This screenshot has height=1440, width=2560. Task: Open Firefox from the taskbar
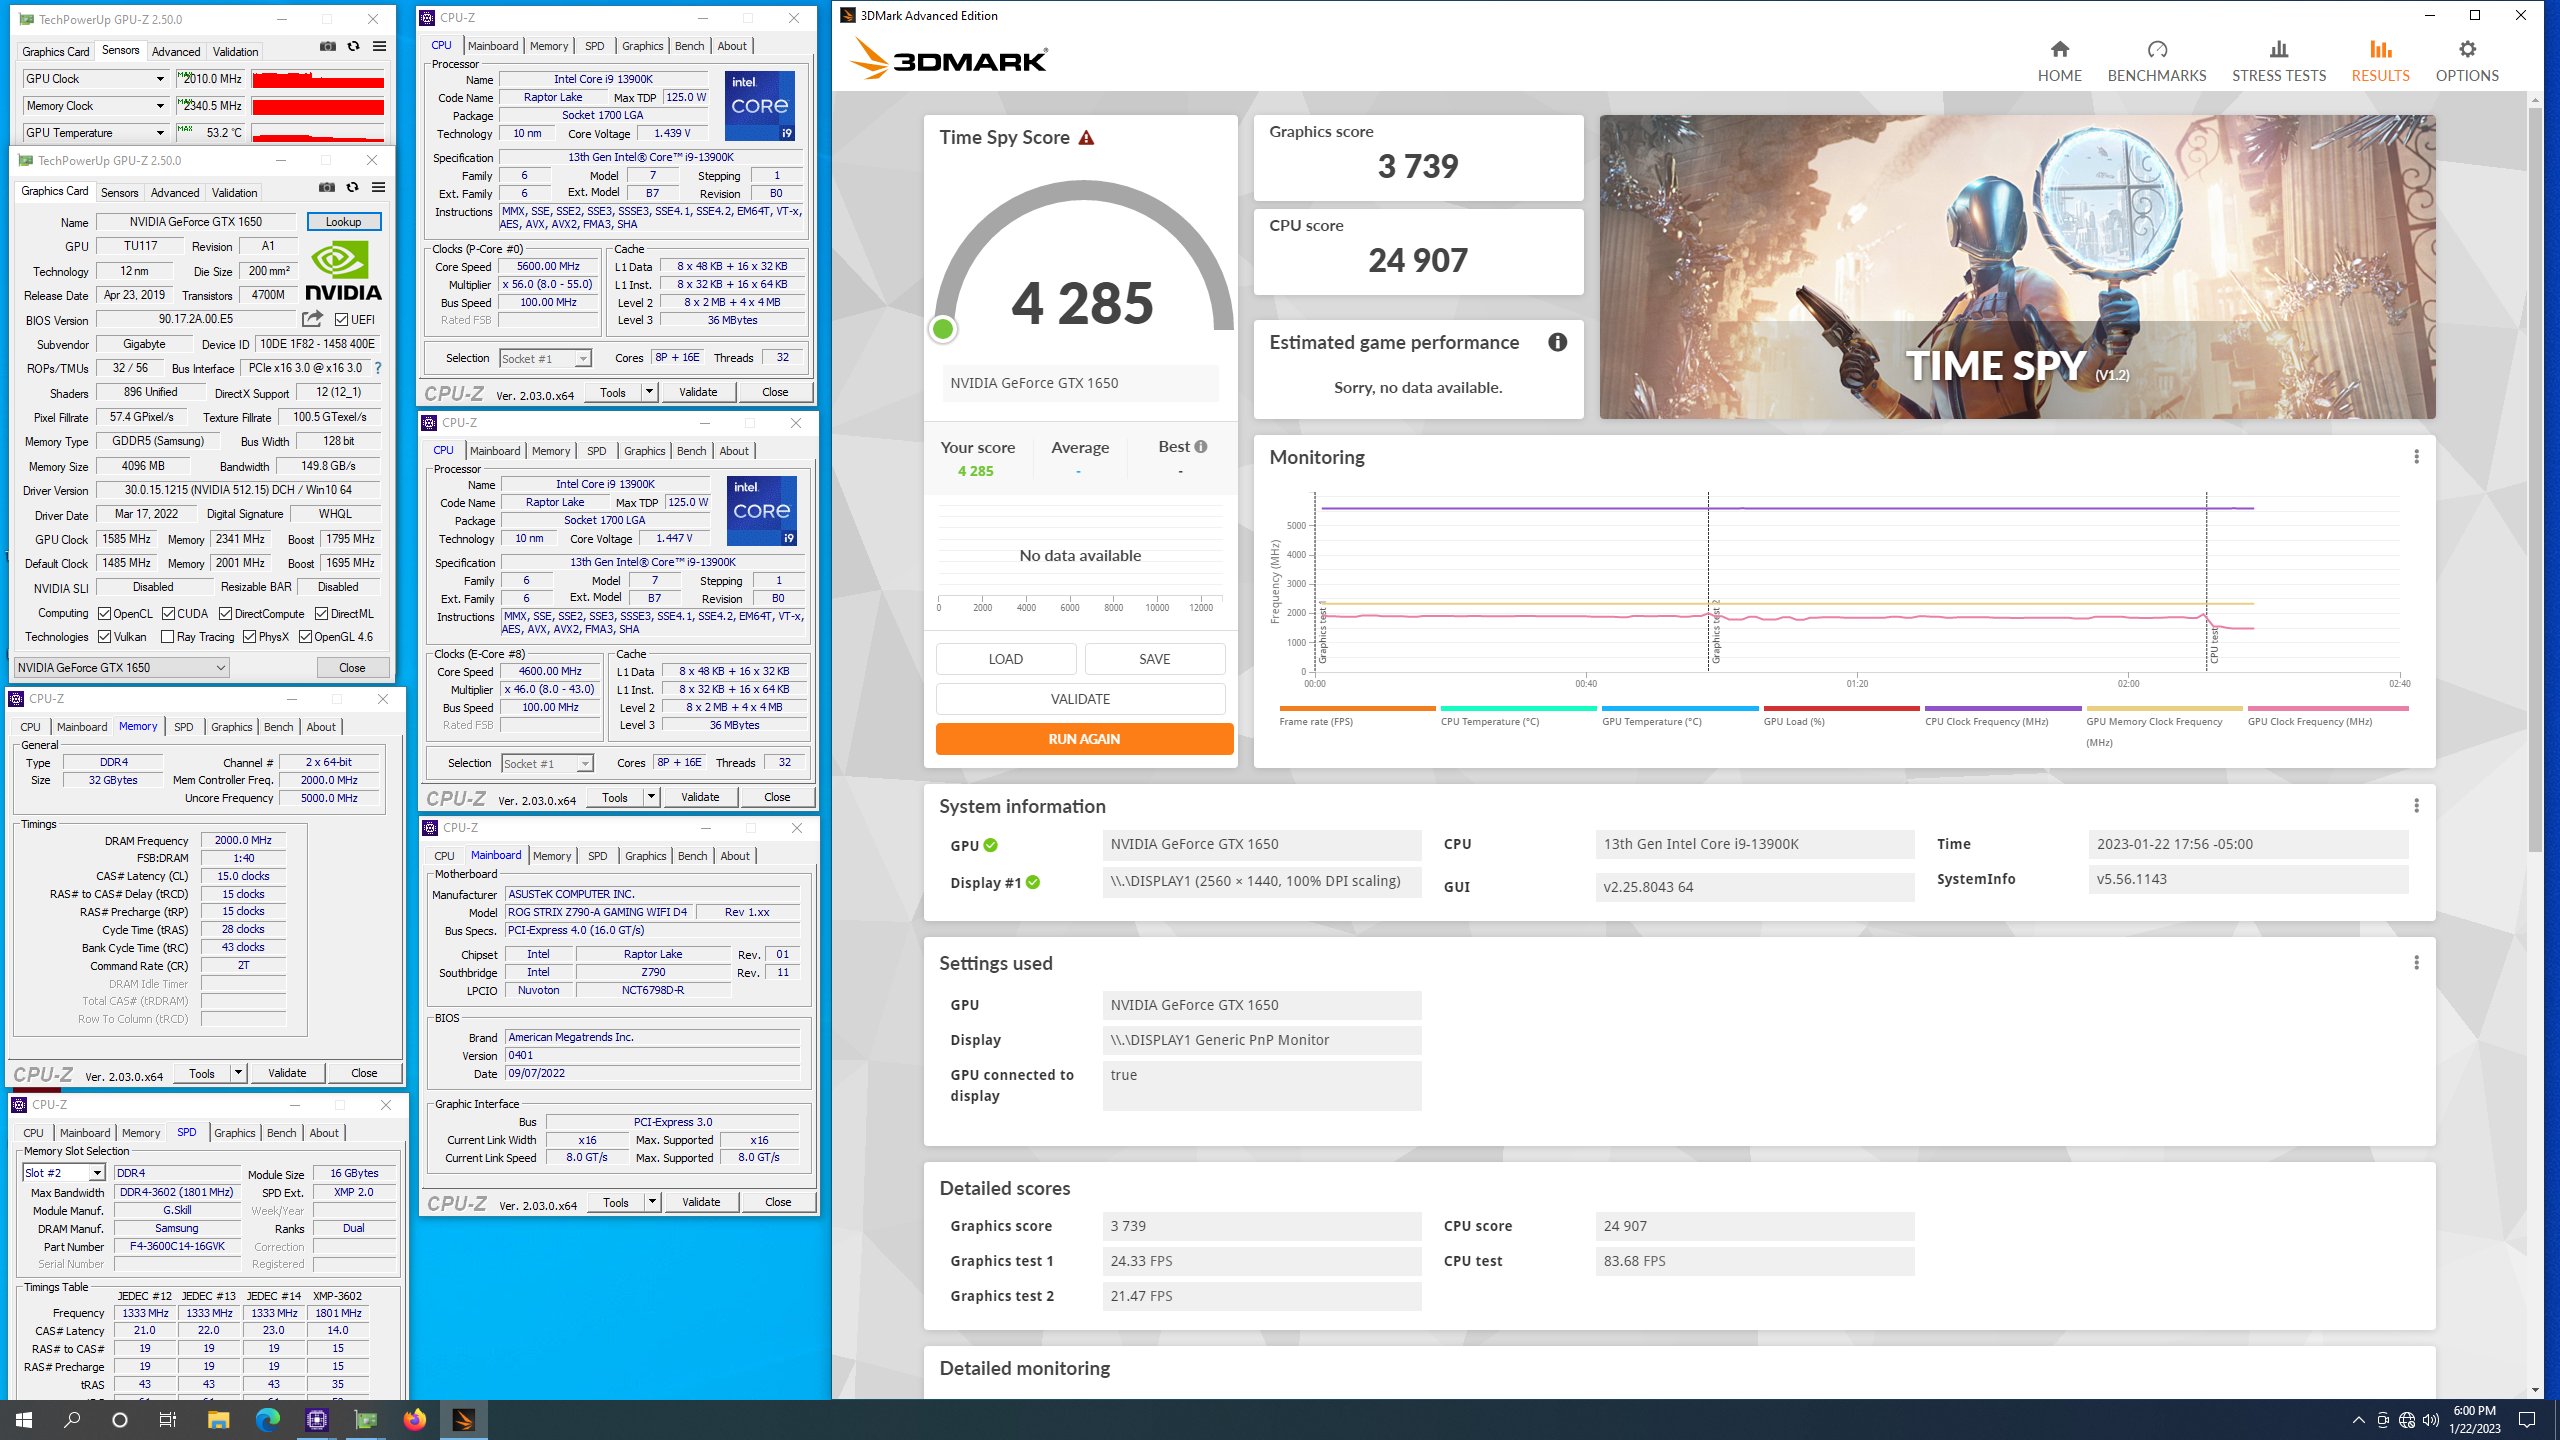[414, 1419]
